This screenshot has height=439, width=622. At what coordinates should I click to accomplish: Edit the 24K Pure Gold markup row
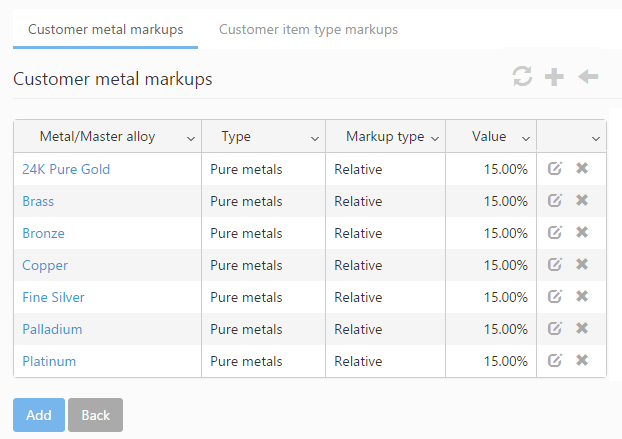point(555,169)
